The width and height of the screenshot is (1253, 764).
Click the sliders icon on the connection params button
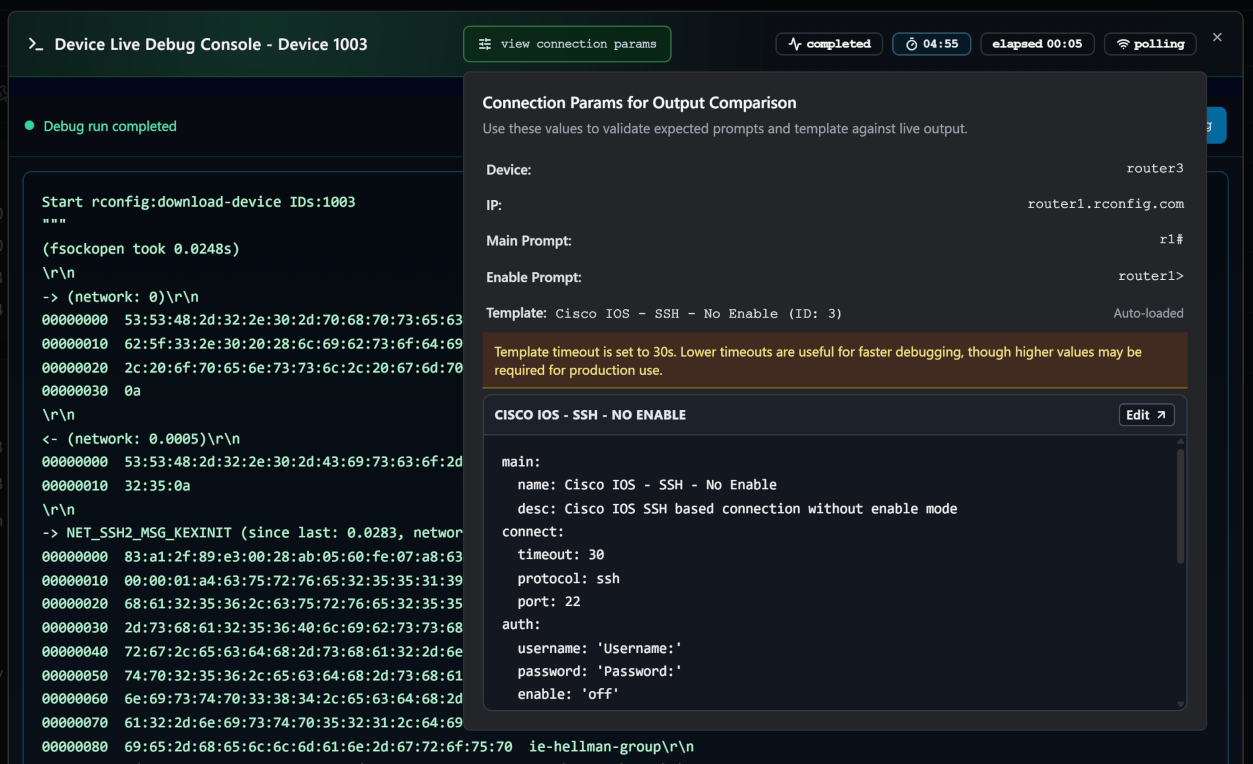[486, 44]
